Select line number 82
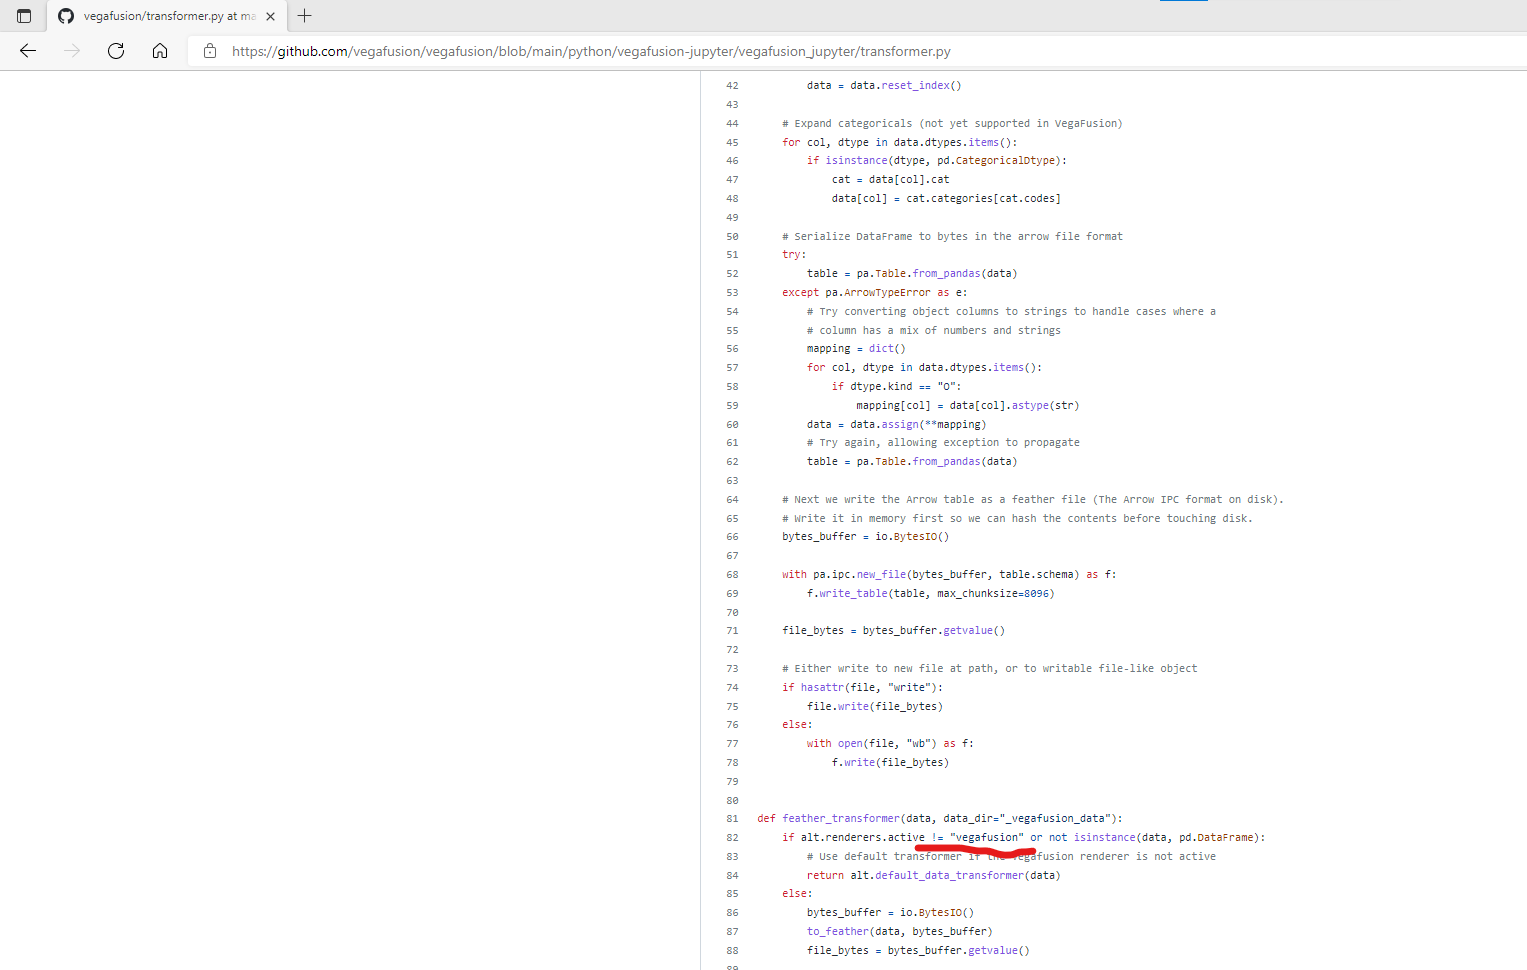 click(732, 838)
